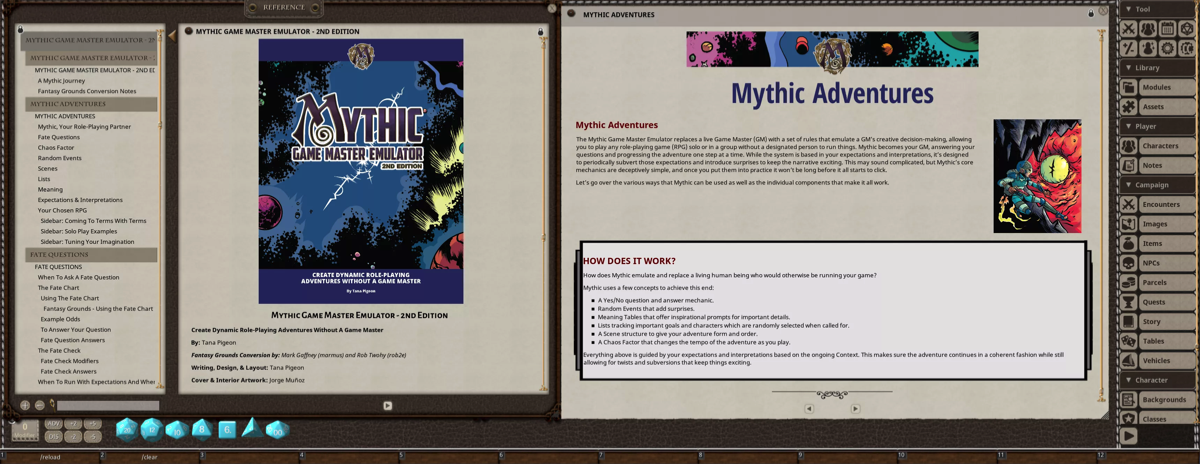Expand all index entries with plus button
The width and height of the screenshot is (1200, 464).
(x=25, y=405)
